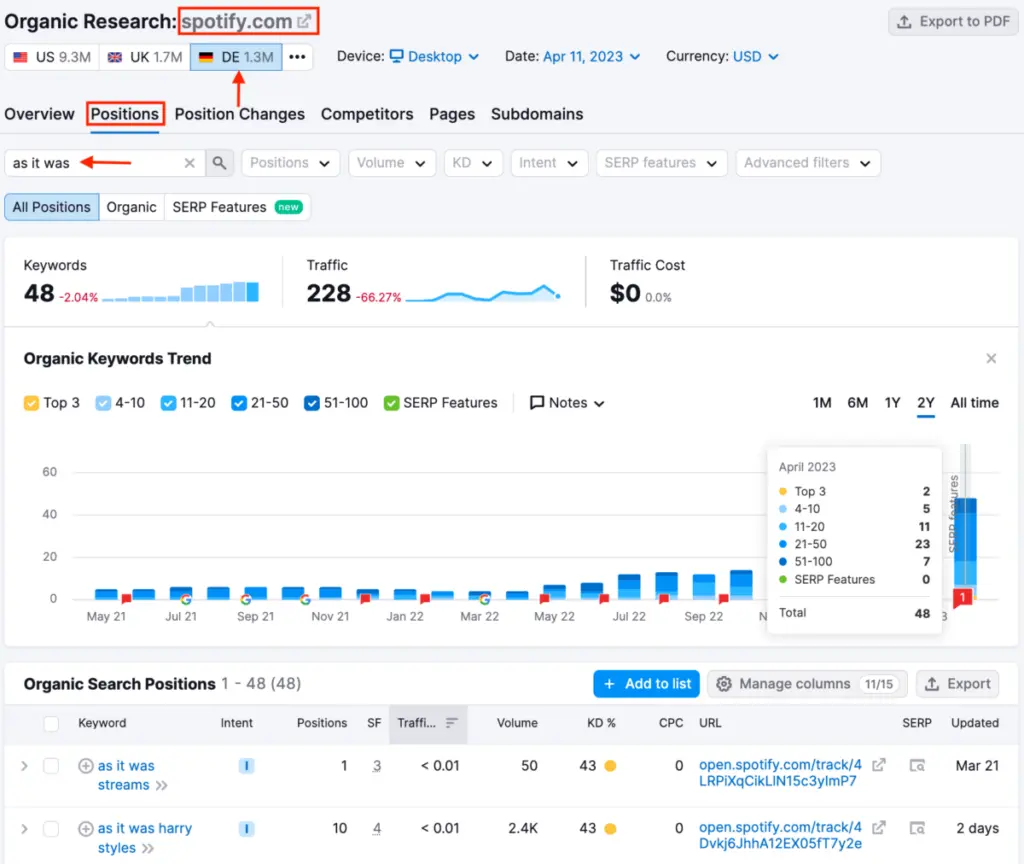Image resolution: width=1024 pixels, height=864 pixels.
Task: Click the search magnifier button in keyword filter
Action: 220,163
